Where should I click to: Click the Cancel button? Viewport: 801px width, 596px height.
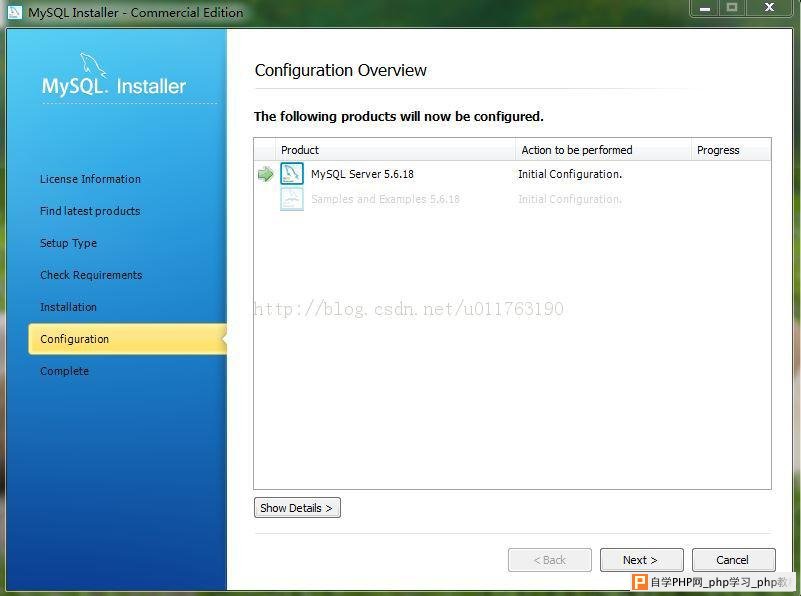coord(734,560)
